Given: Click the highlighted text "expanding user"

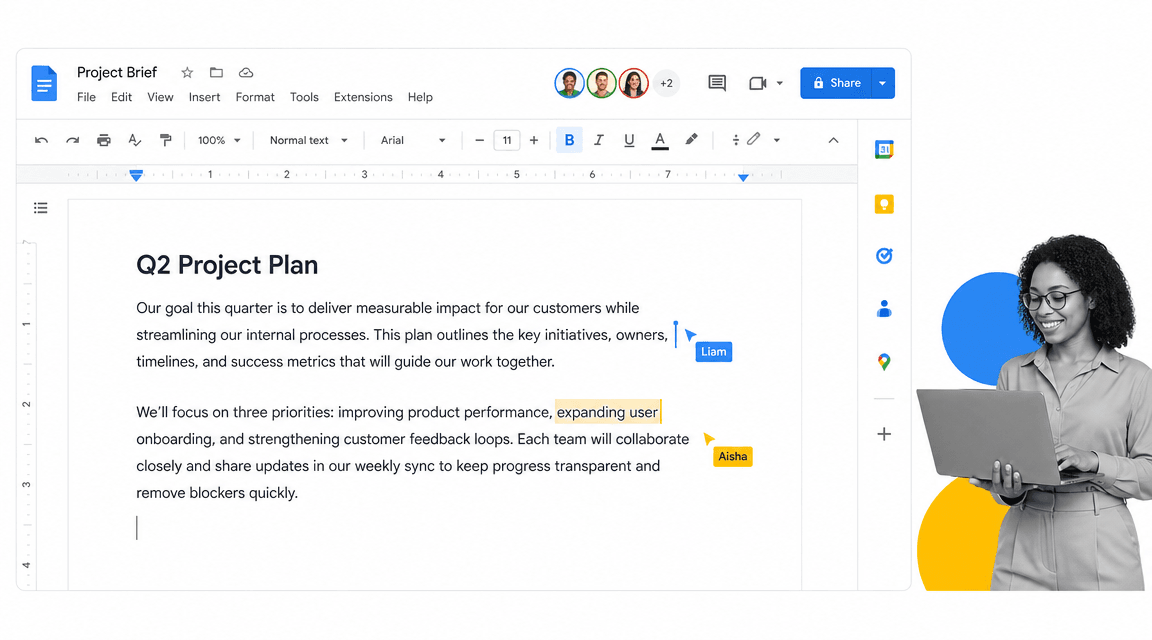Looking at the screenshot, I should tap(608, 412).
